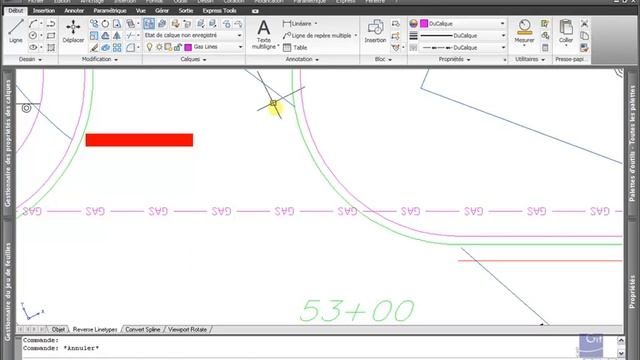Image resolution: width=640 pixels, height=360 pixels.
Task: Click the Copy clip icon in Presse-papiers
Action: 584,36
